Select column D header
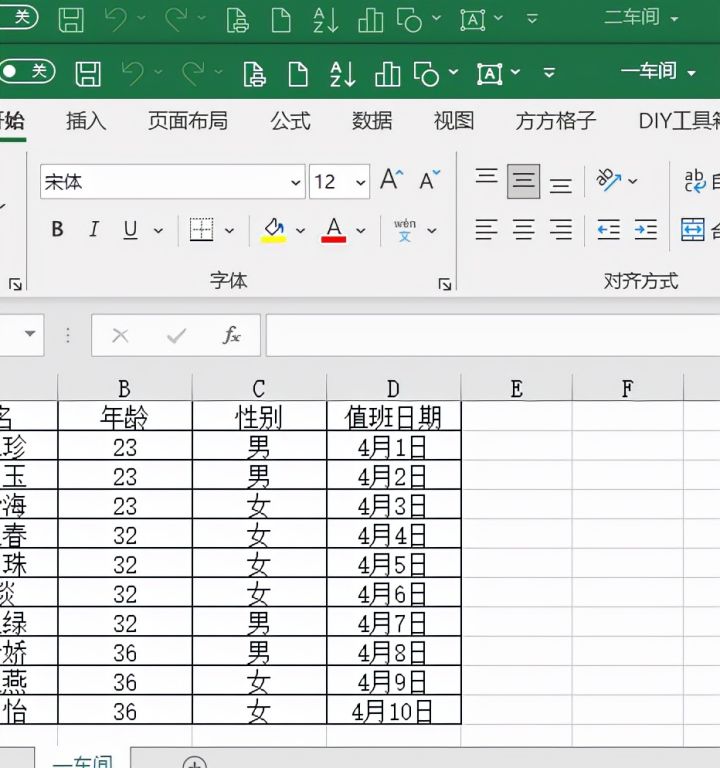 coord(393,388)
